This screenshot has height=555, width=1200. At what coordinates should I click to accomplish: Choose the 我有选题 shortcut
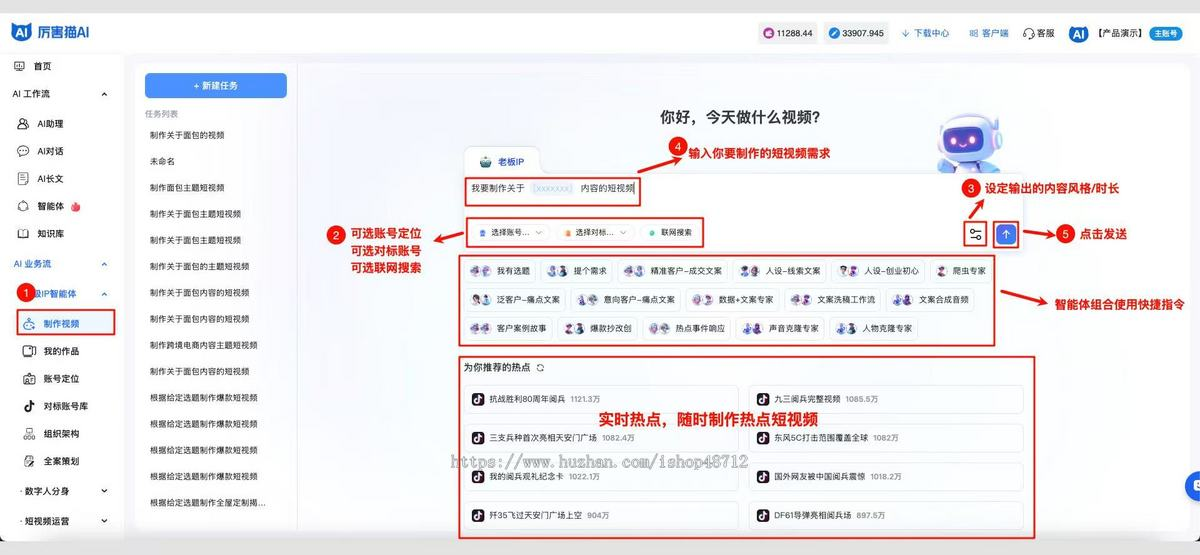[x=499, y=271]
